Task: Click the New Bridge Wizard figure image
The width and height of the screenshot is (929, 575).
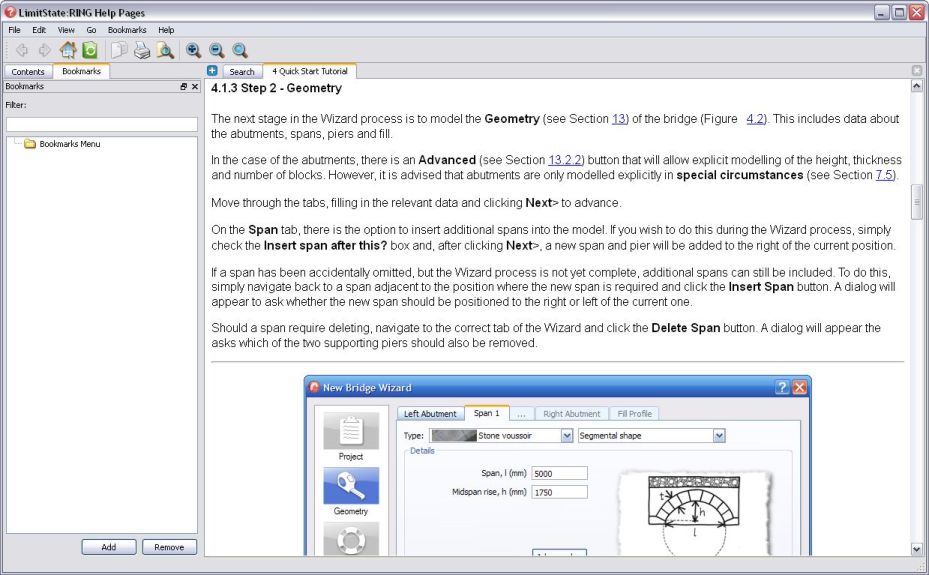Action: [x=557, y=465]
